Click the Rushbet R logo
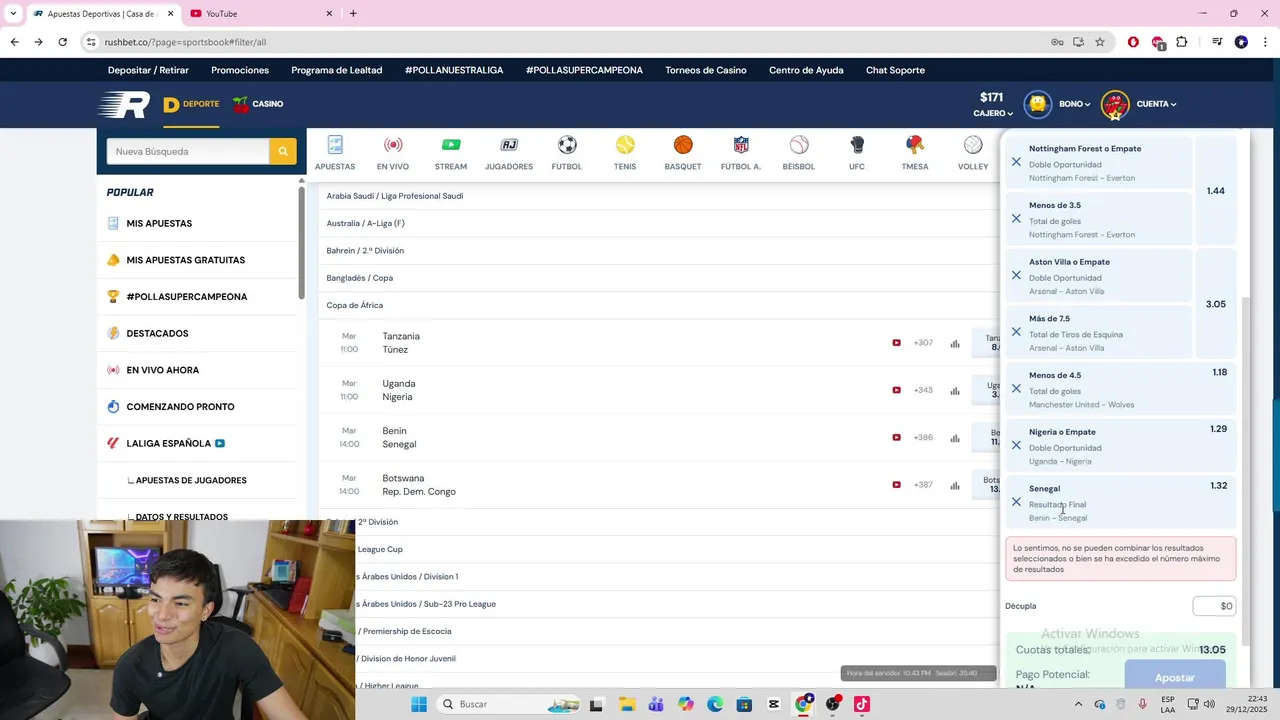1280x720 pixels. click(x=124, y=104)
